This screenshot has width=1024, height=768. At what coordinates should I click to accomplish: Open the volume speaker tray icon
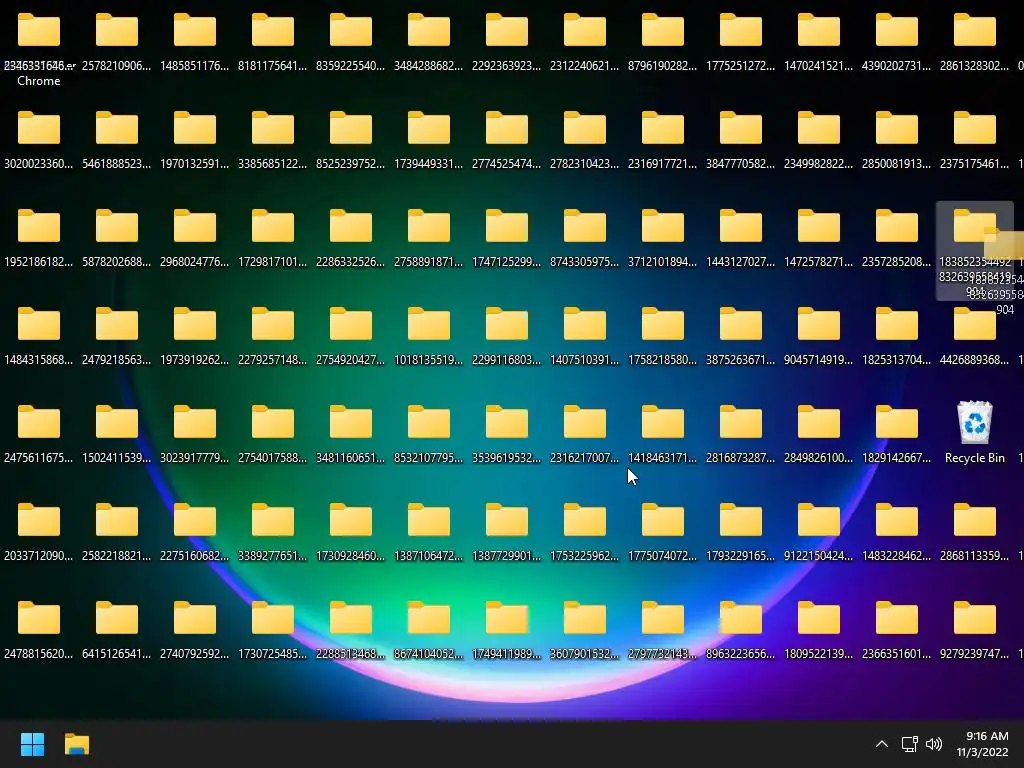point(934,744)
